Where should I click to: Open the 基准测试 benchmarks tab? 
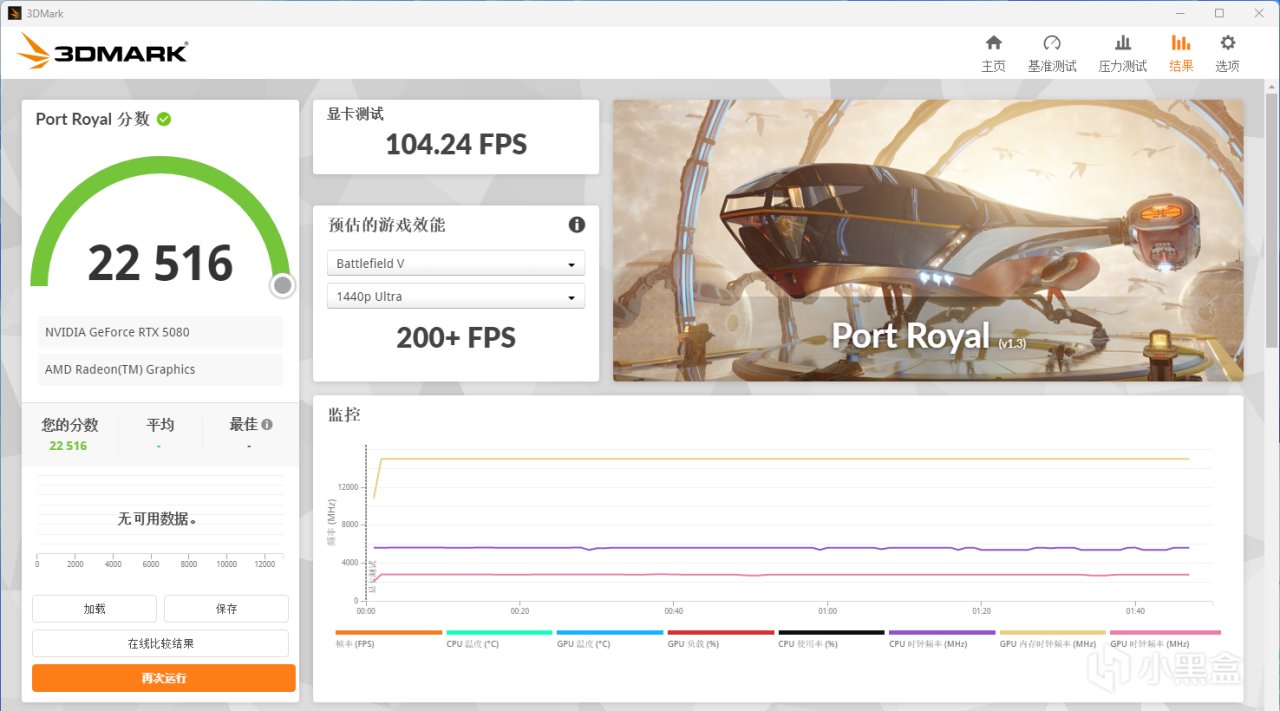[1052, 54]
